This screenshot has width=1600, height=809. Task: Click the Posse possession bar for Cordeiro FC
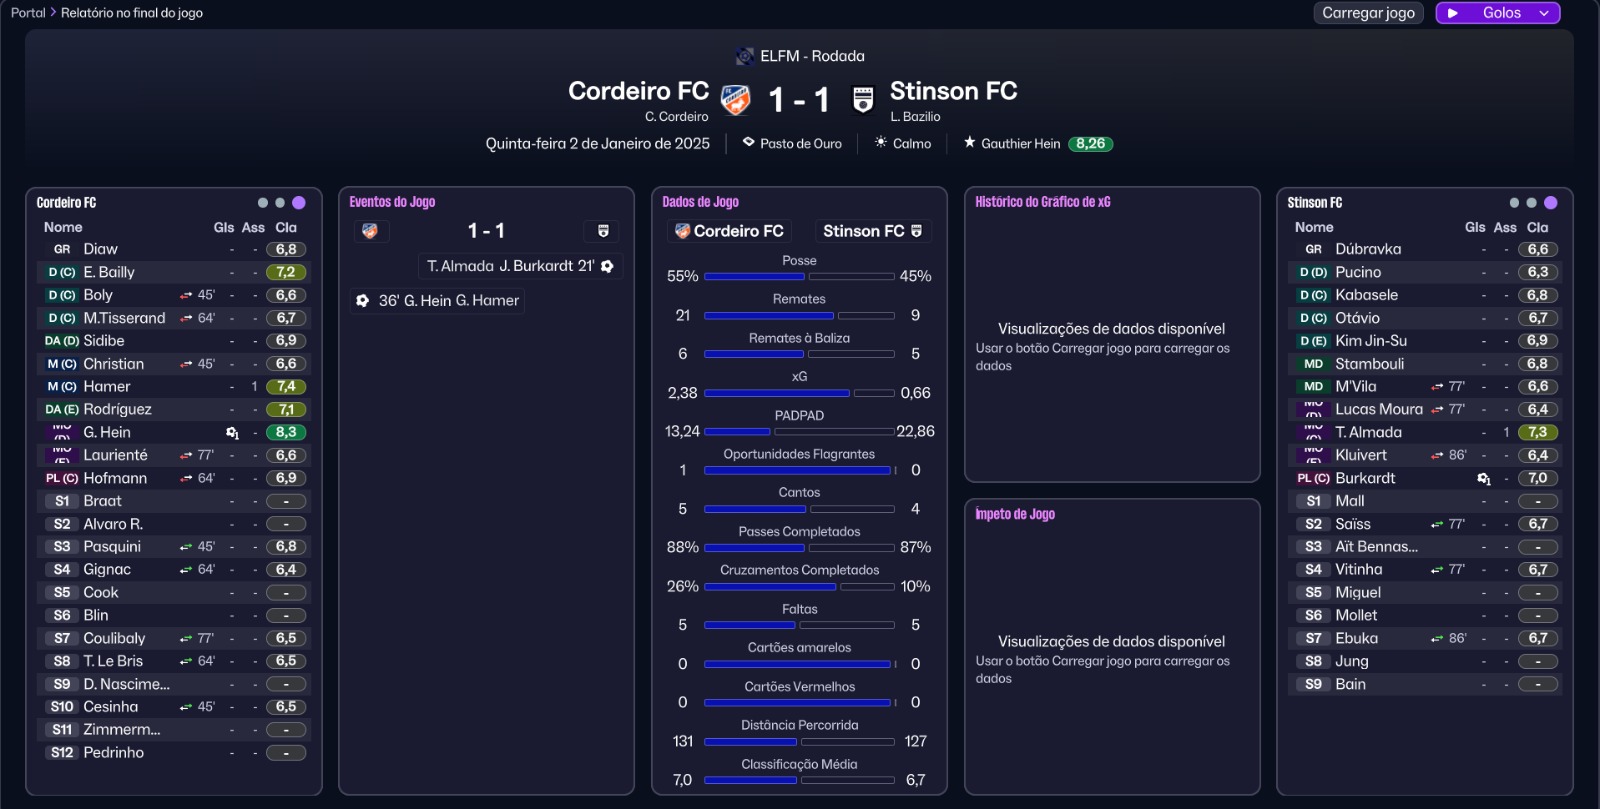[x=754, y=276]
